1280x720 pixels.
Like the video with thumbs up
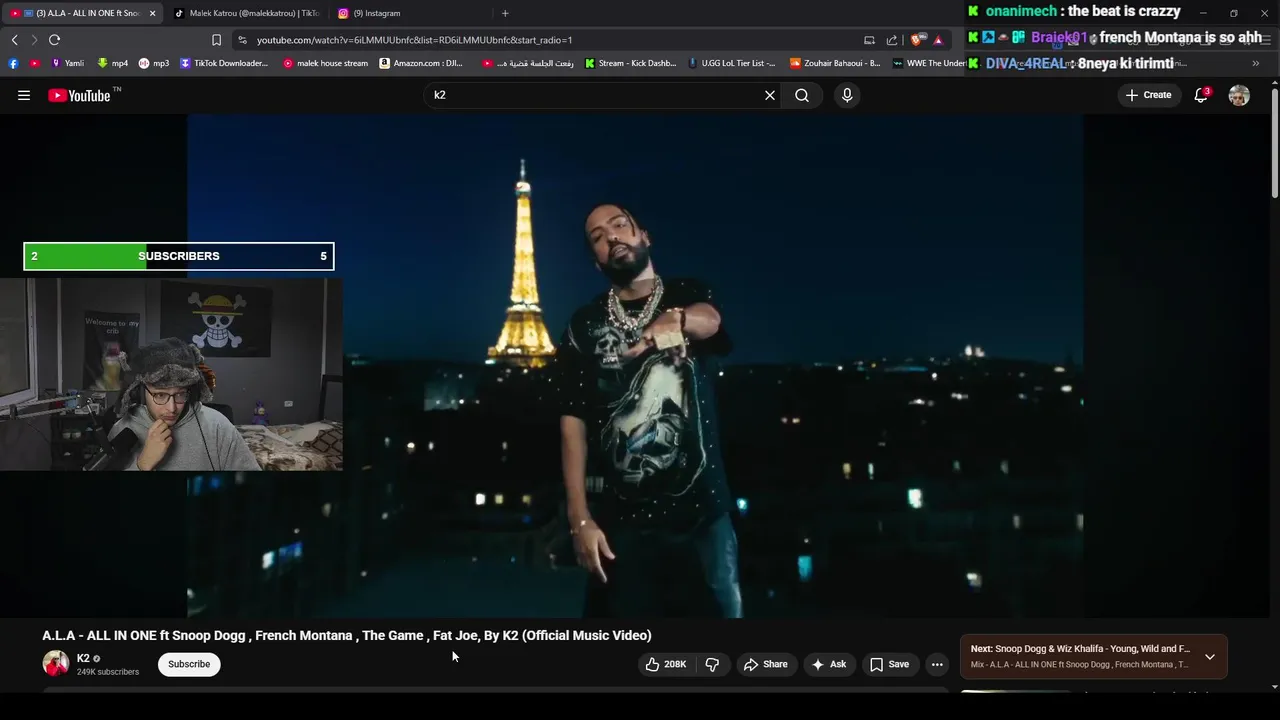click(665, 664)
